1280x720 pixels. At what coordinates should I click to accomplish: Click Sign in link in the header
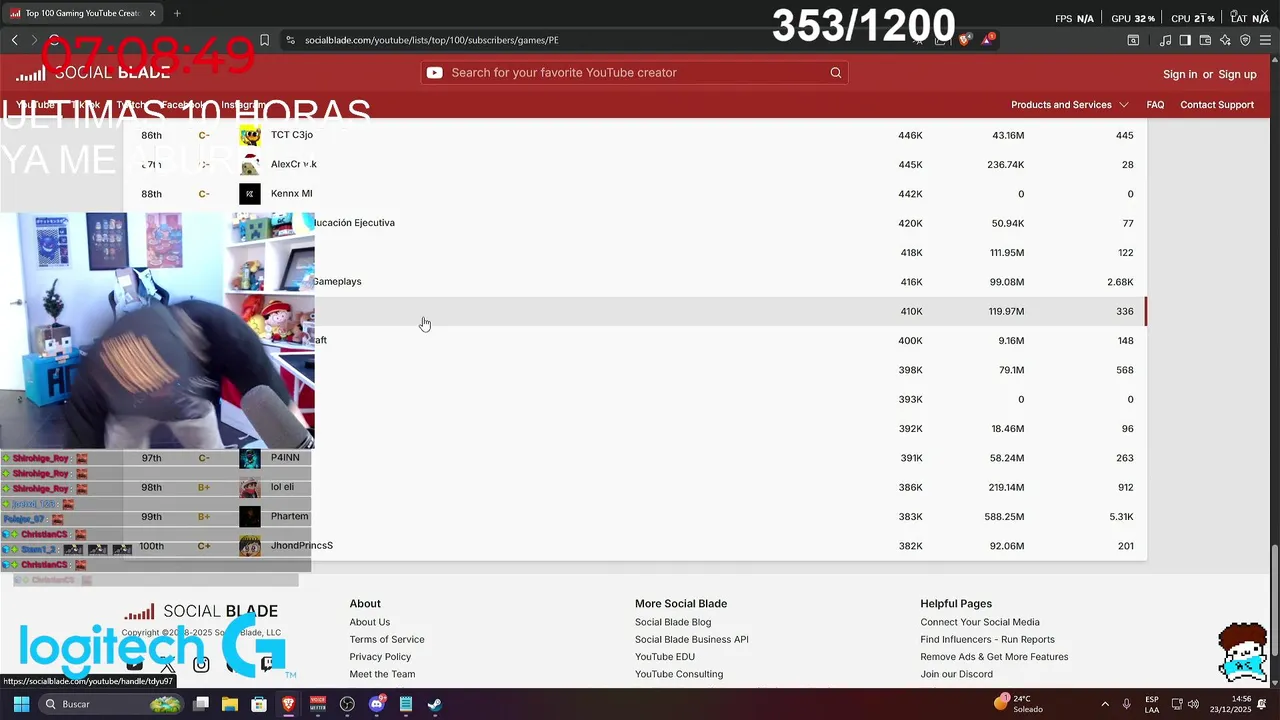pos(1180,74)
